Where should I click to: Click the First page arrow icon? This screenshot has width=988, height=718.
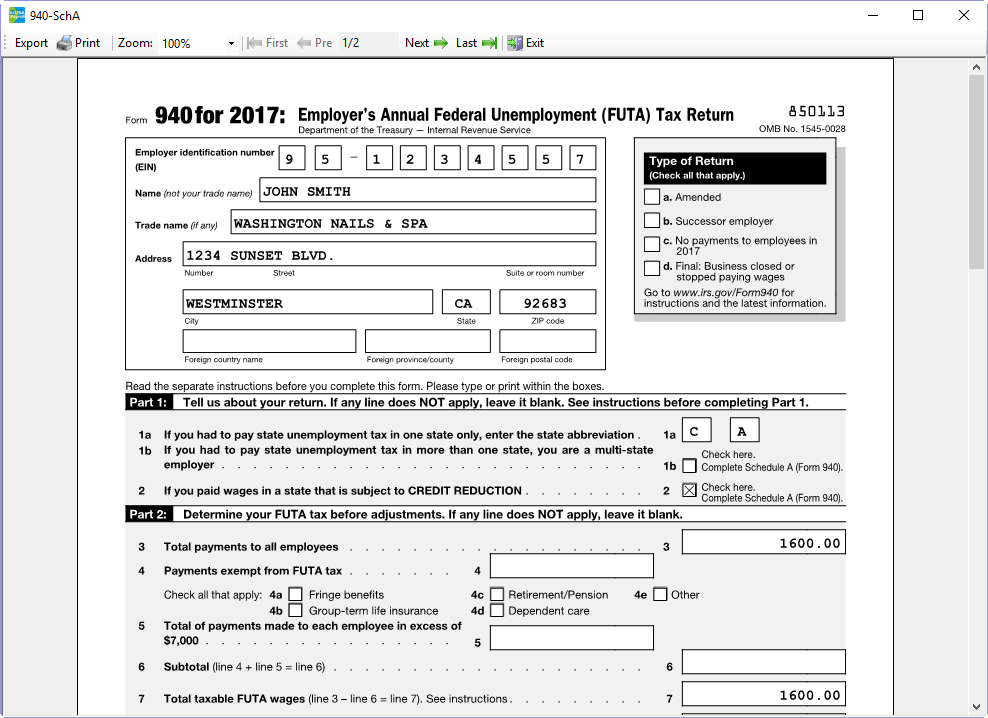coord(254,43)
